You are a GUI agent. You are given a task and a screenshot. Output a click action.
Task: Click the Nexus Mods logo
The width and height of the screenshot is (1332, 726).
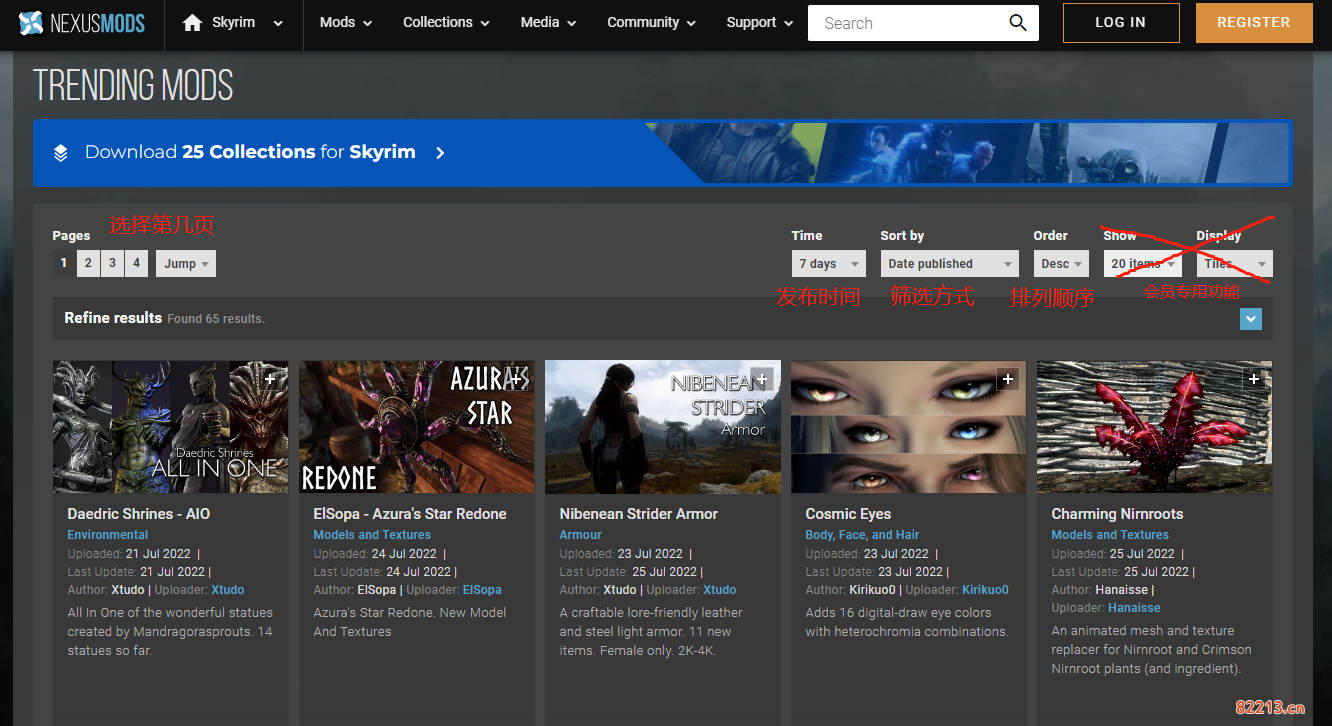point(82,23)
